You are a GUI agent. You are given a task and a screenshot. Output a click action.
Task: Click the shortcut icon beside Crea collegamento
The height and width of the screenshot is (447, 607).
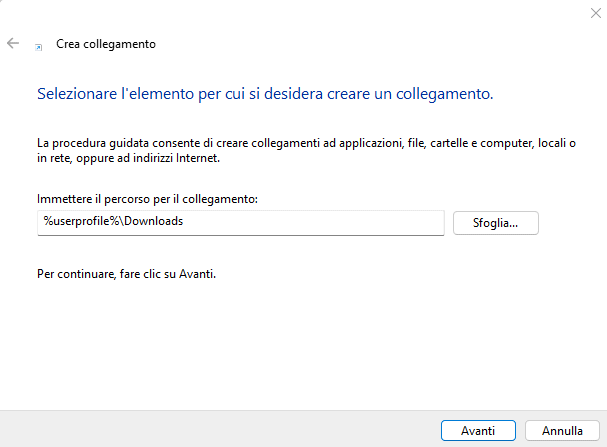(x=39, y=46)
